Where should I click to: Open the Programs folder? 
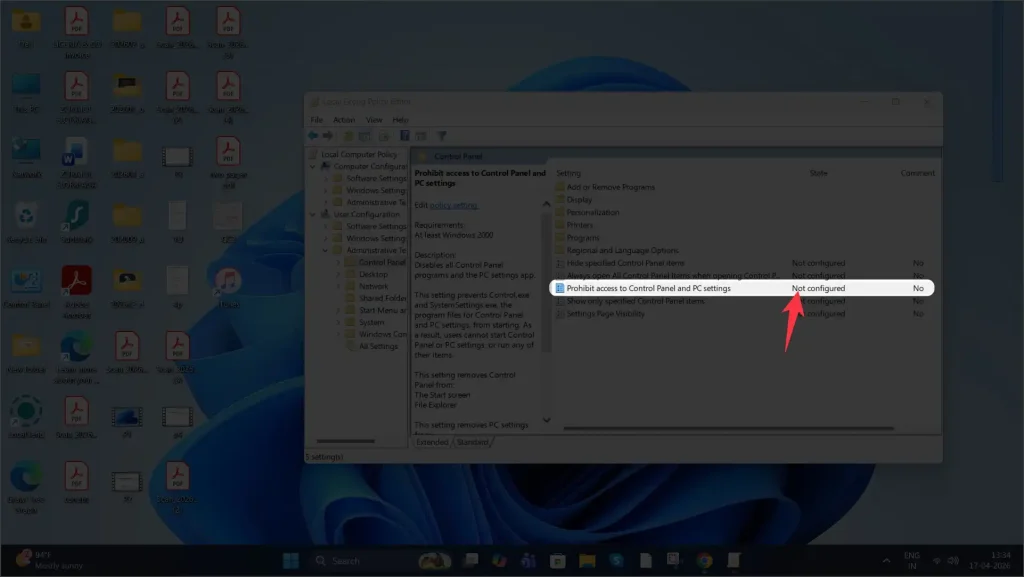pos(583,238)
